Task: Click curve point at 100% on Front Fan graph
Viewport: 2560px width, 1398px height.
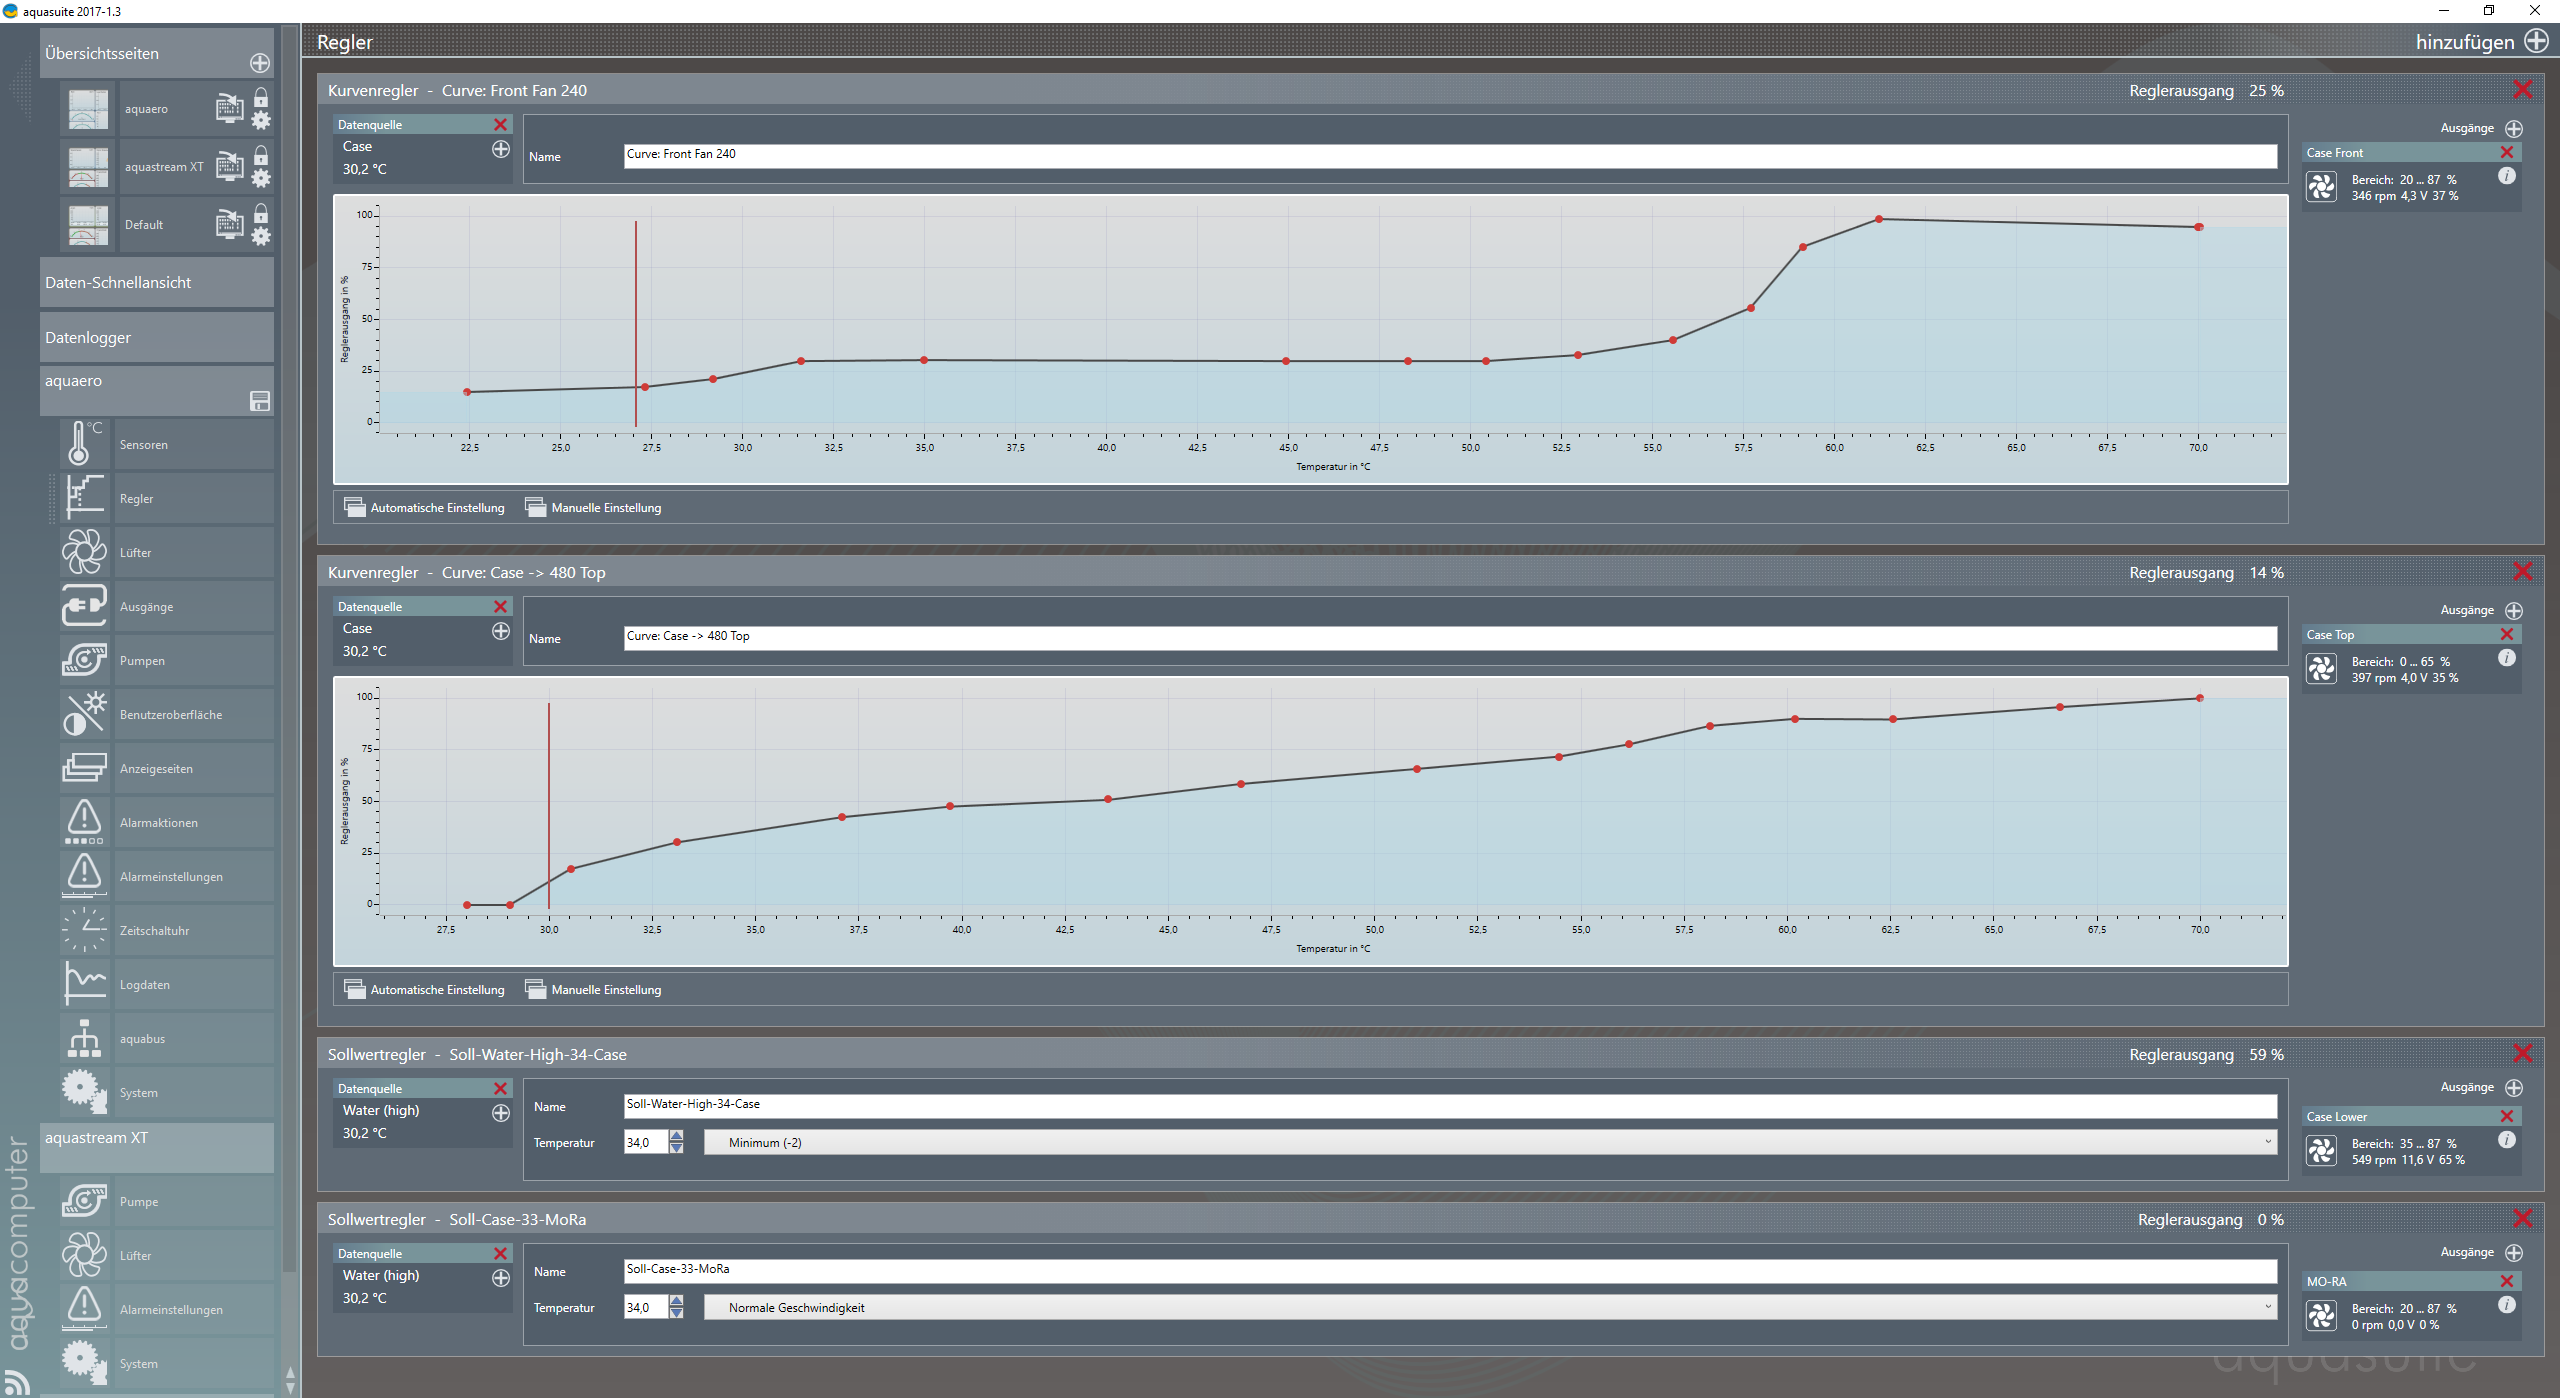Action: [1879, 219]
